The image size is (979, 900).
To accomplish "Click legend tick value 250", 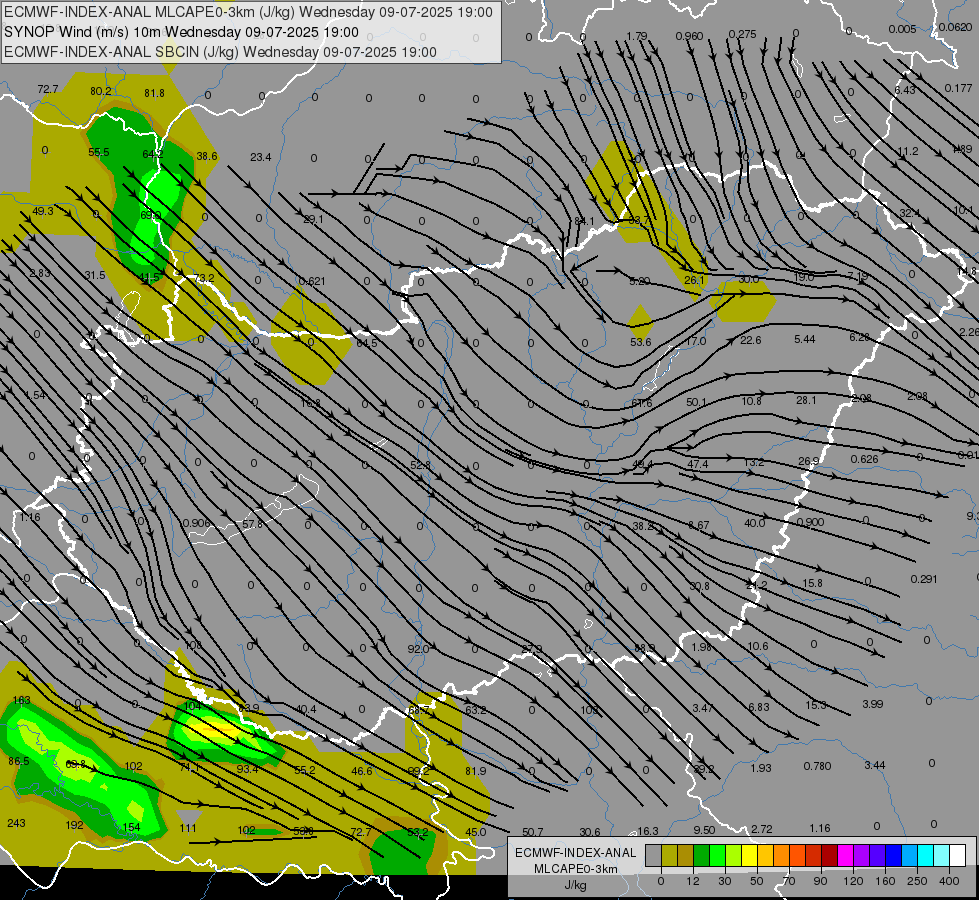I will point(917,881).
